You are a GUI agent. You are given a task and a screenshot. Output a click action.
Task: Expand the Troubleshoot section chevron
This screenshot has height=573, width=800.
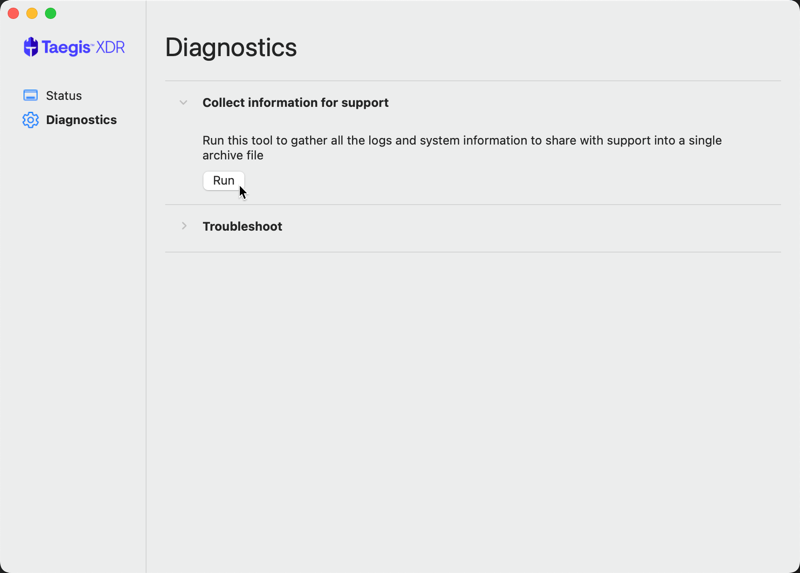click(x=184, y=226)
